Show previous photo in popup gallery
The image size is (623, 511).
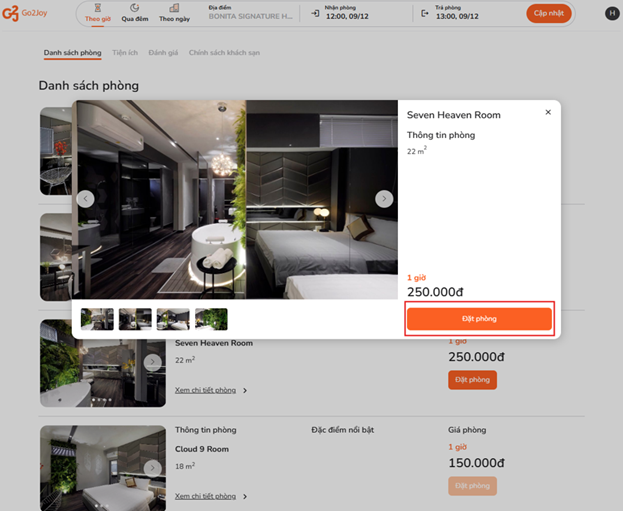85,199
